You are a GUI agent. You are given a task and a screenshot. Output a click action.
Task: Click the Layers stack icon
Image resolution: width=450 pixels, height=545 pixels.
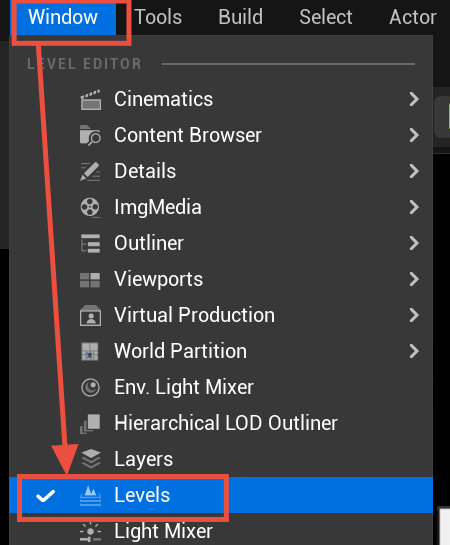click(x=90, y=459)
